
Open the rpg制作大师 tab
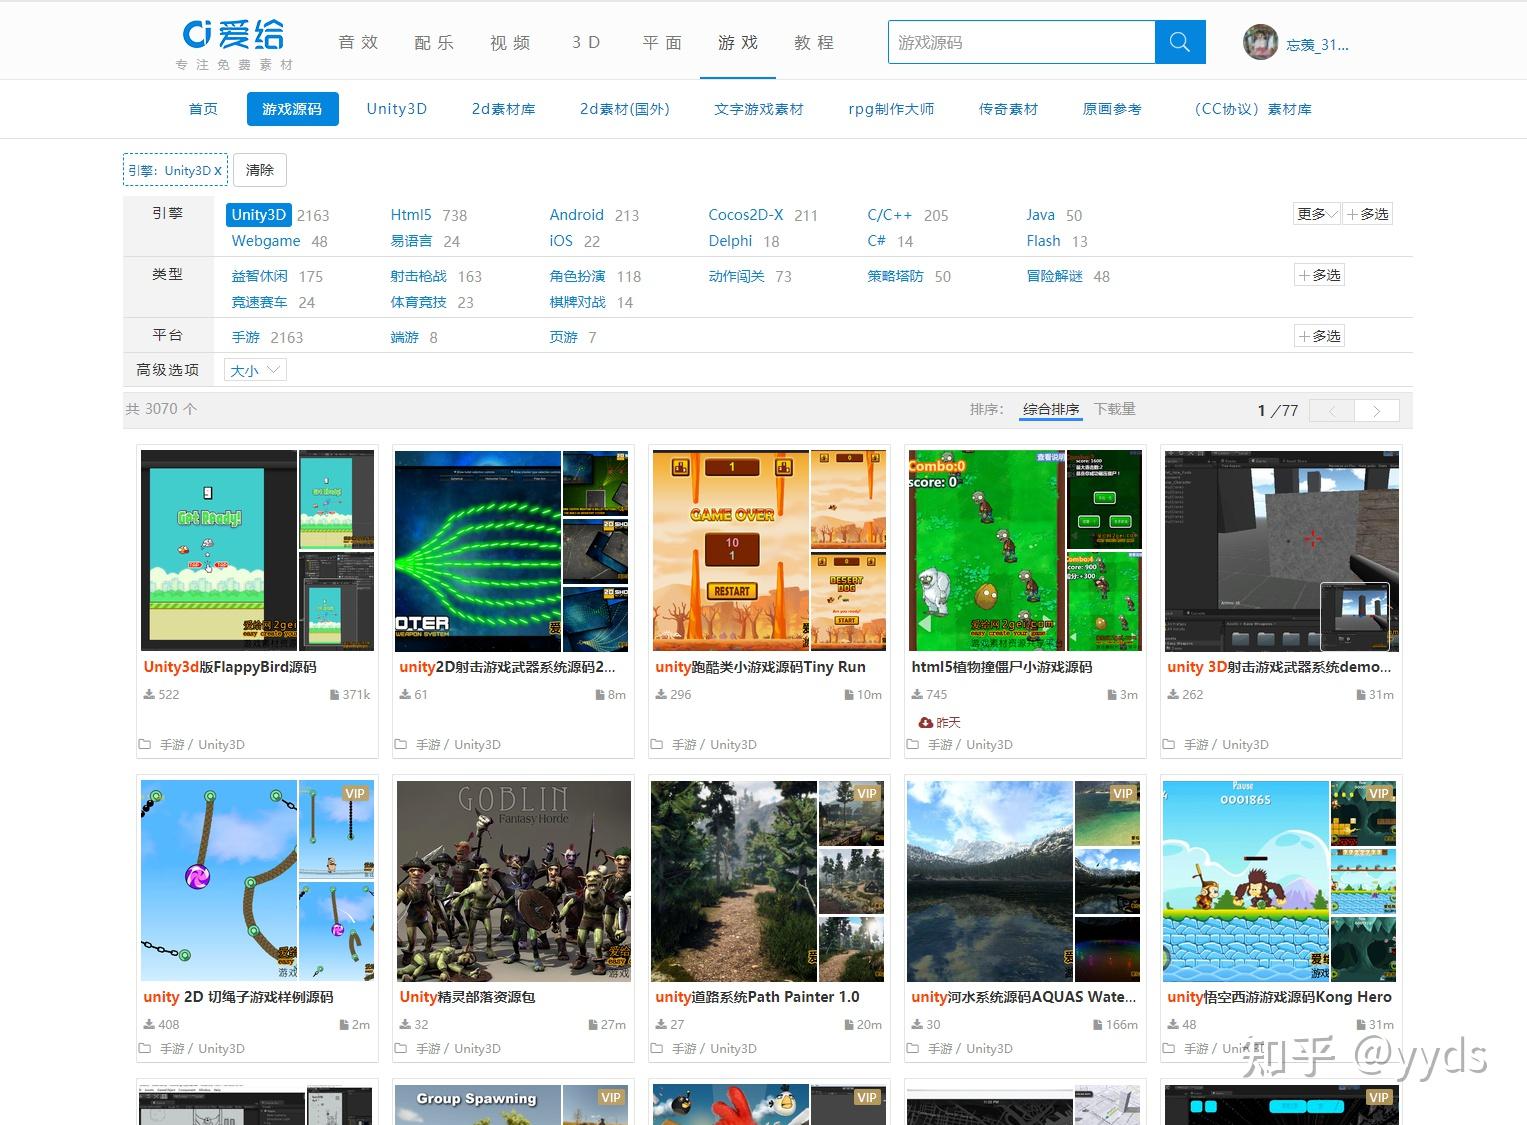(891, 109)
